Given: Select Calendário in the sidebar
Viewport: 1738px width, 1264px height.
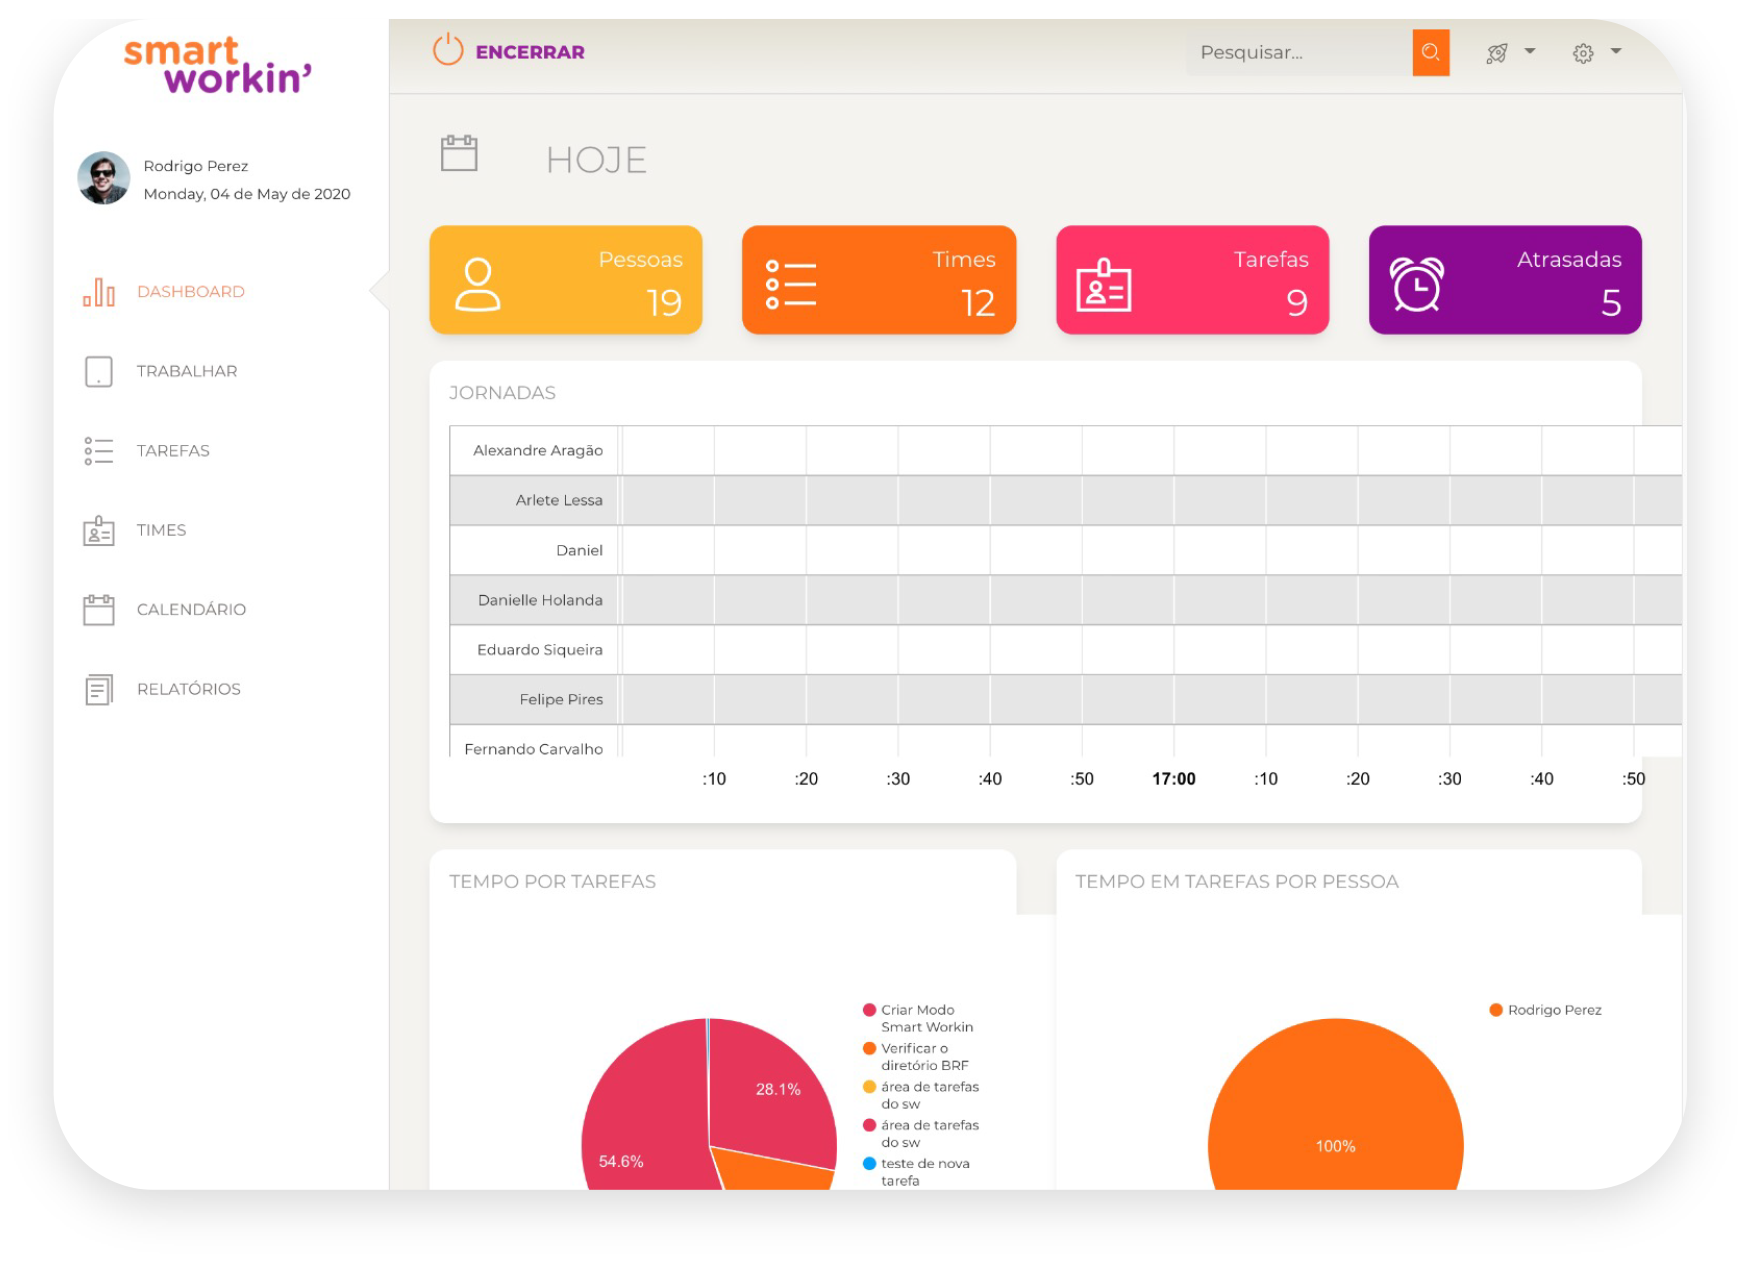Looking at the screenshot, I should [x=191, y=610].
